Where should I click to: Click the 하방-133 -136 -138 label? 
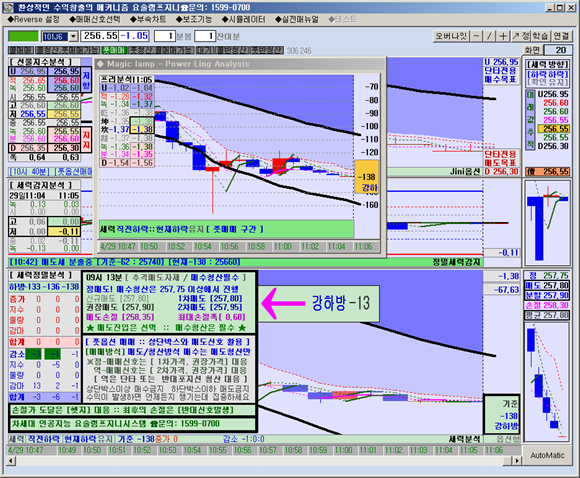44,287
